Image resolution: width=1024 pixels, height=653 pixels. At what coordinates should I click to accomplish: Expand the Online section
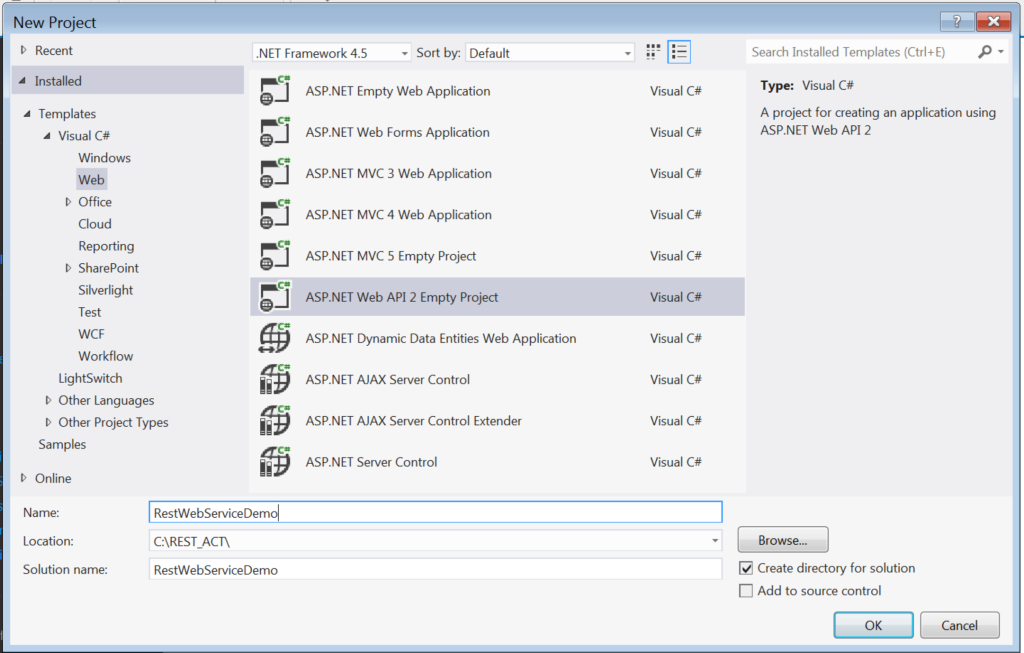[x=24, y=478]
